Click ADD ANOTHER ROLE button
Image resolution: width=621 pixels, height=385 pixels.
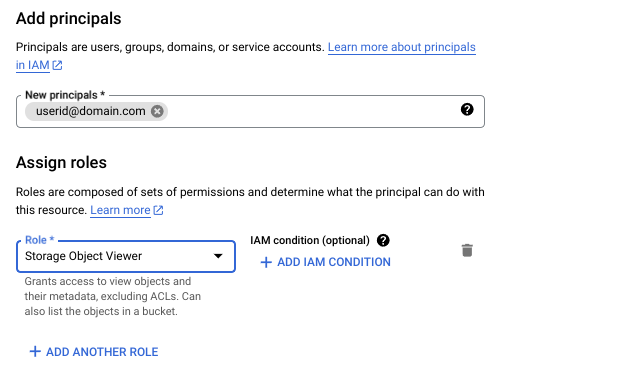coord(94,352)
